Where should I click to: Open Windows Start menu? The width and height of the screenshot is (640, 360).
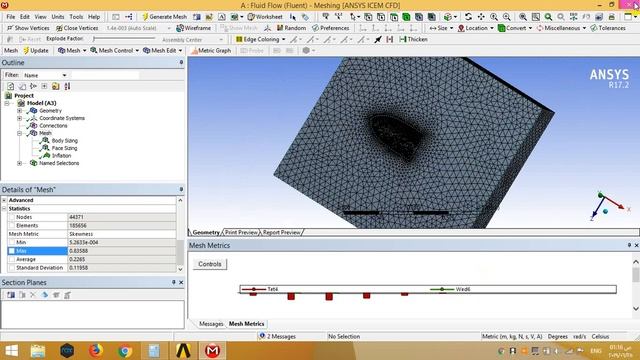11,351
